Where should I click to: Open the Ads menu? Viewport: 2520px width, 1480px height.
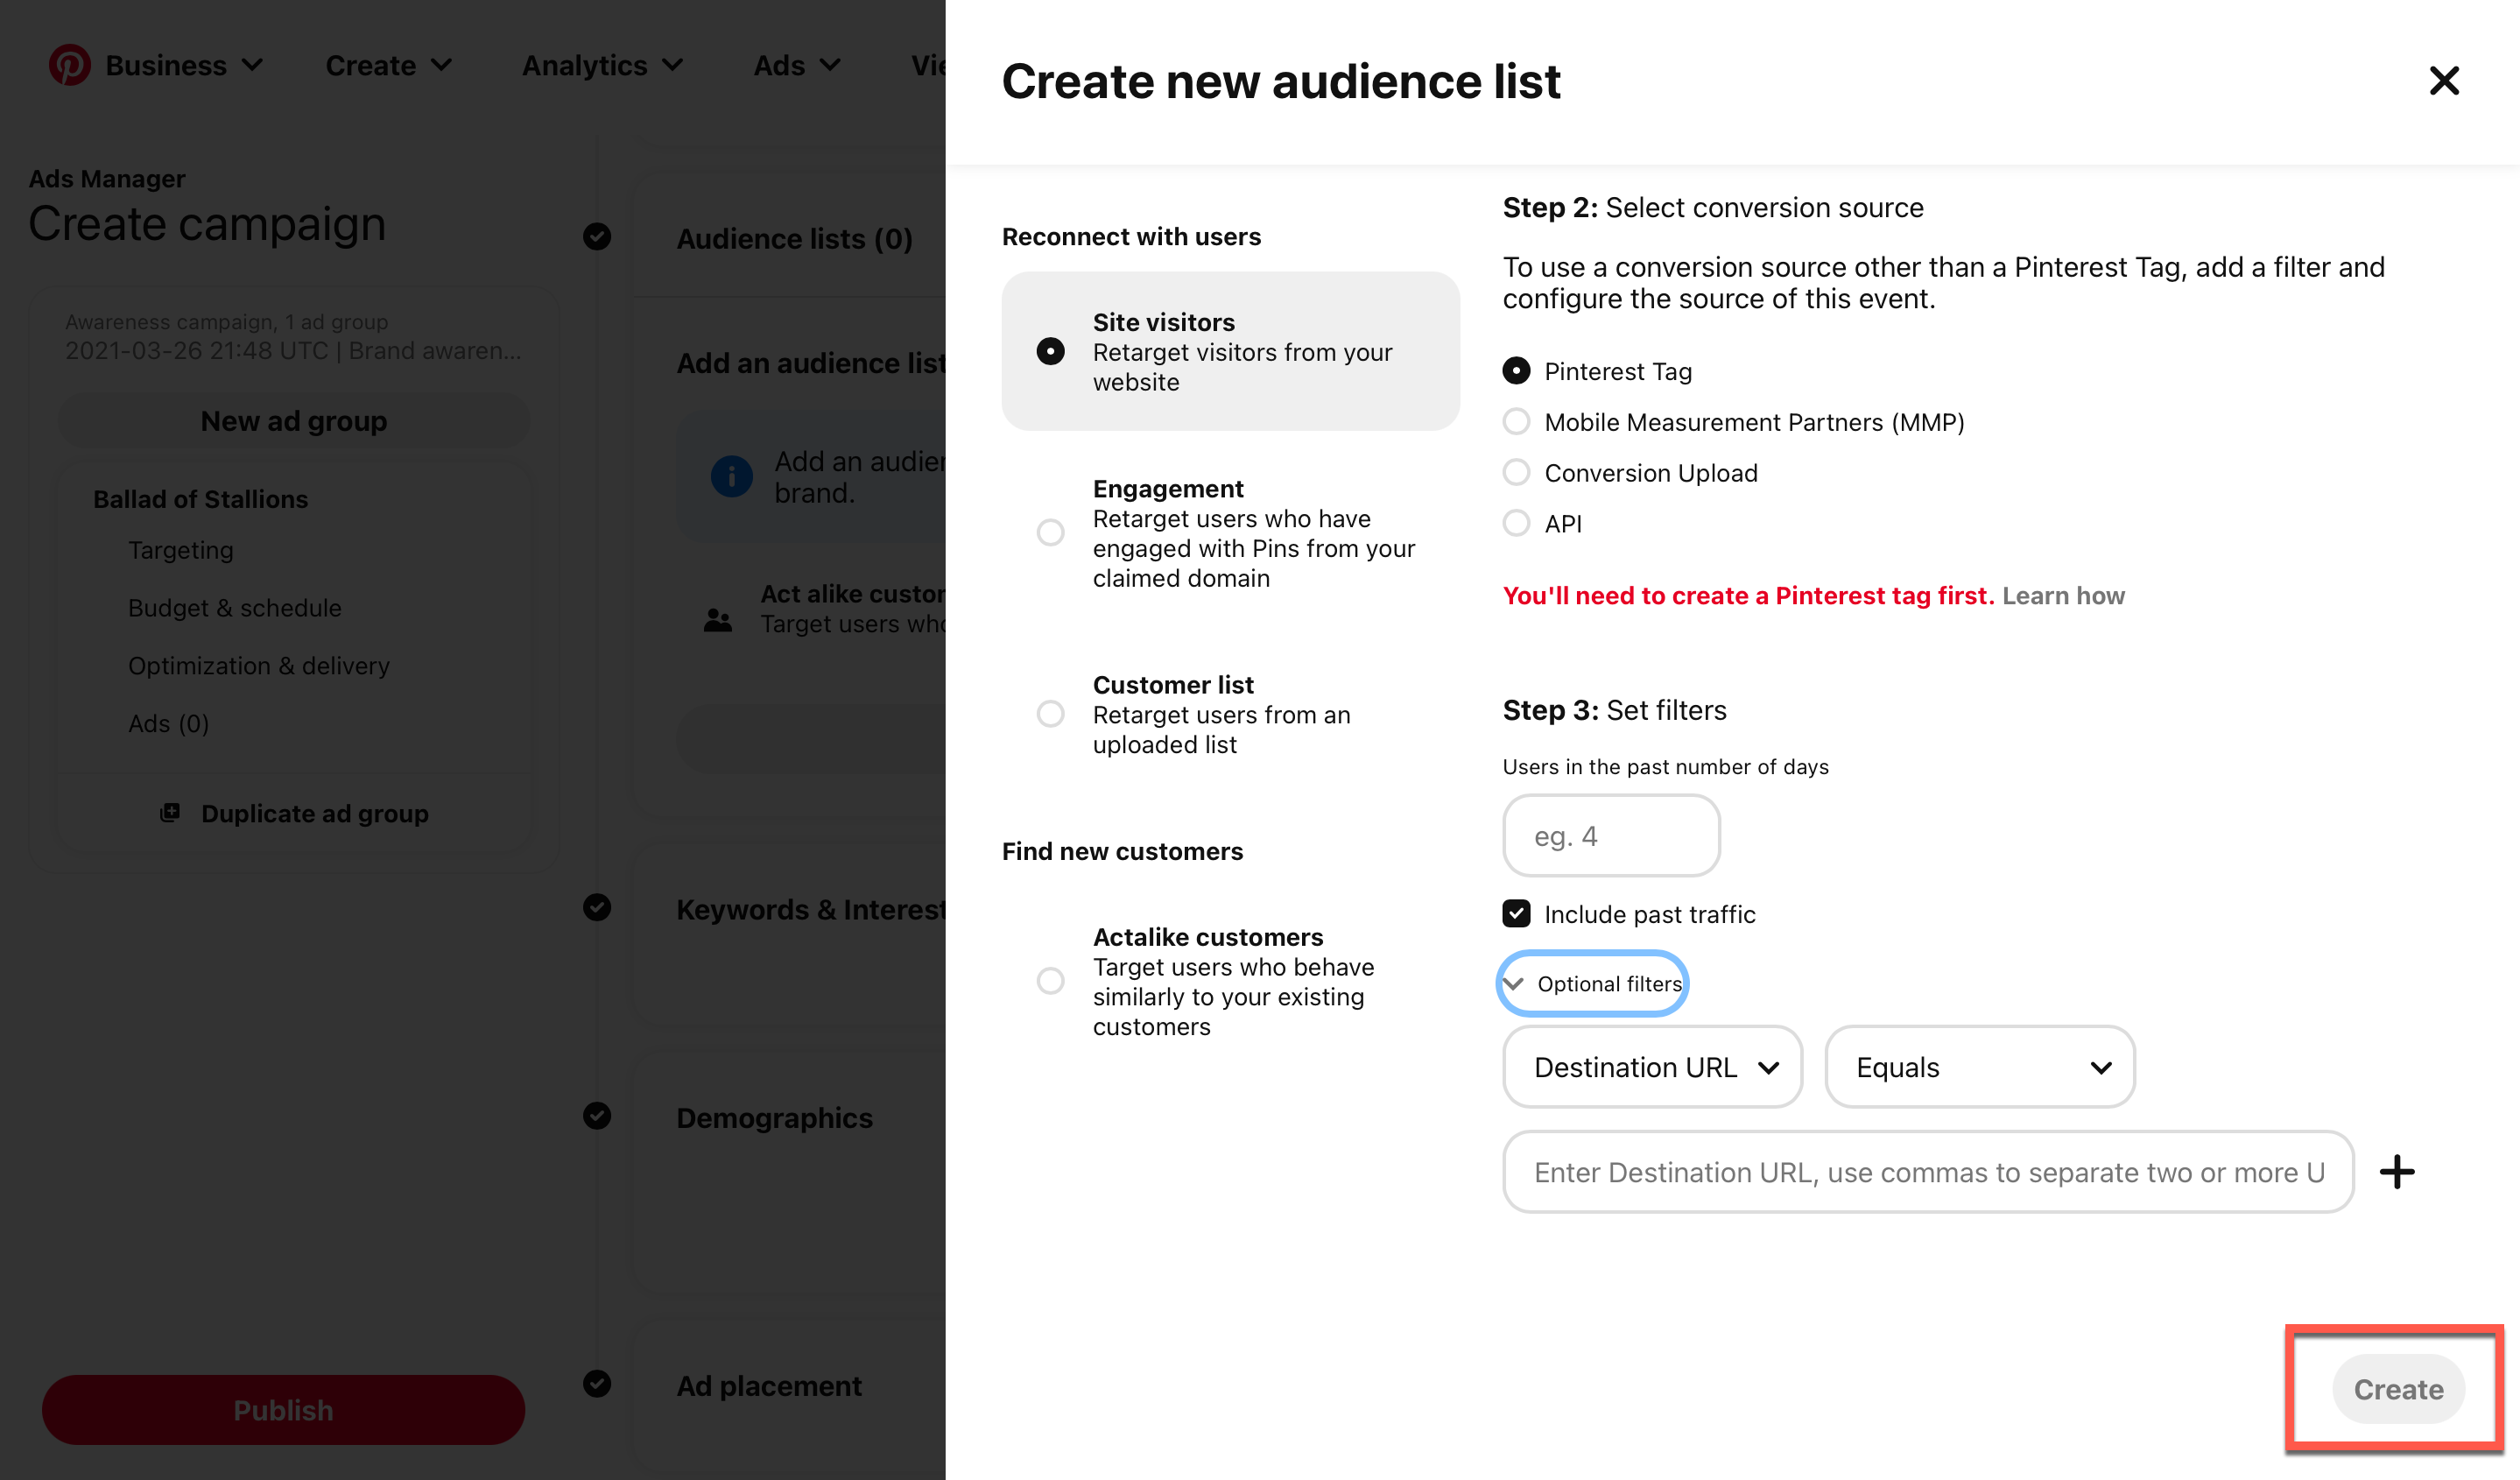click(x=796, y=65)
